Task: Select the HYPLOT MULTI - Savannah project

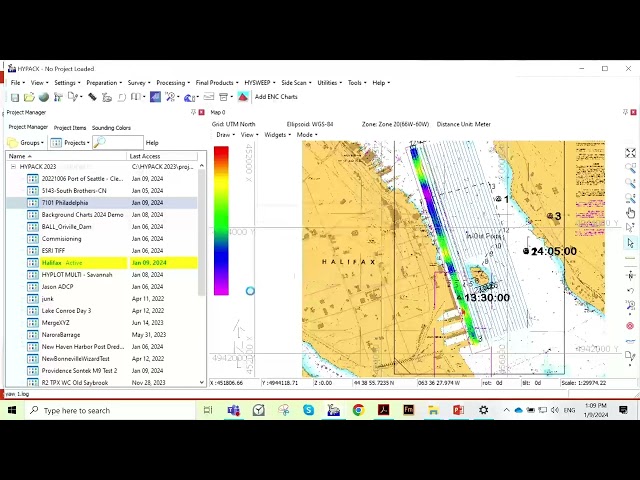Action: [102, 275]
